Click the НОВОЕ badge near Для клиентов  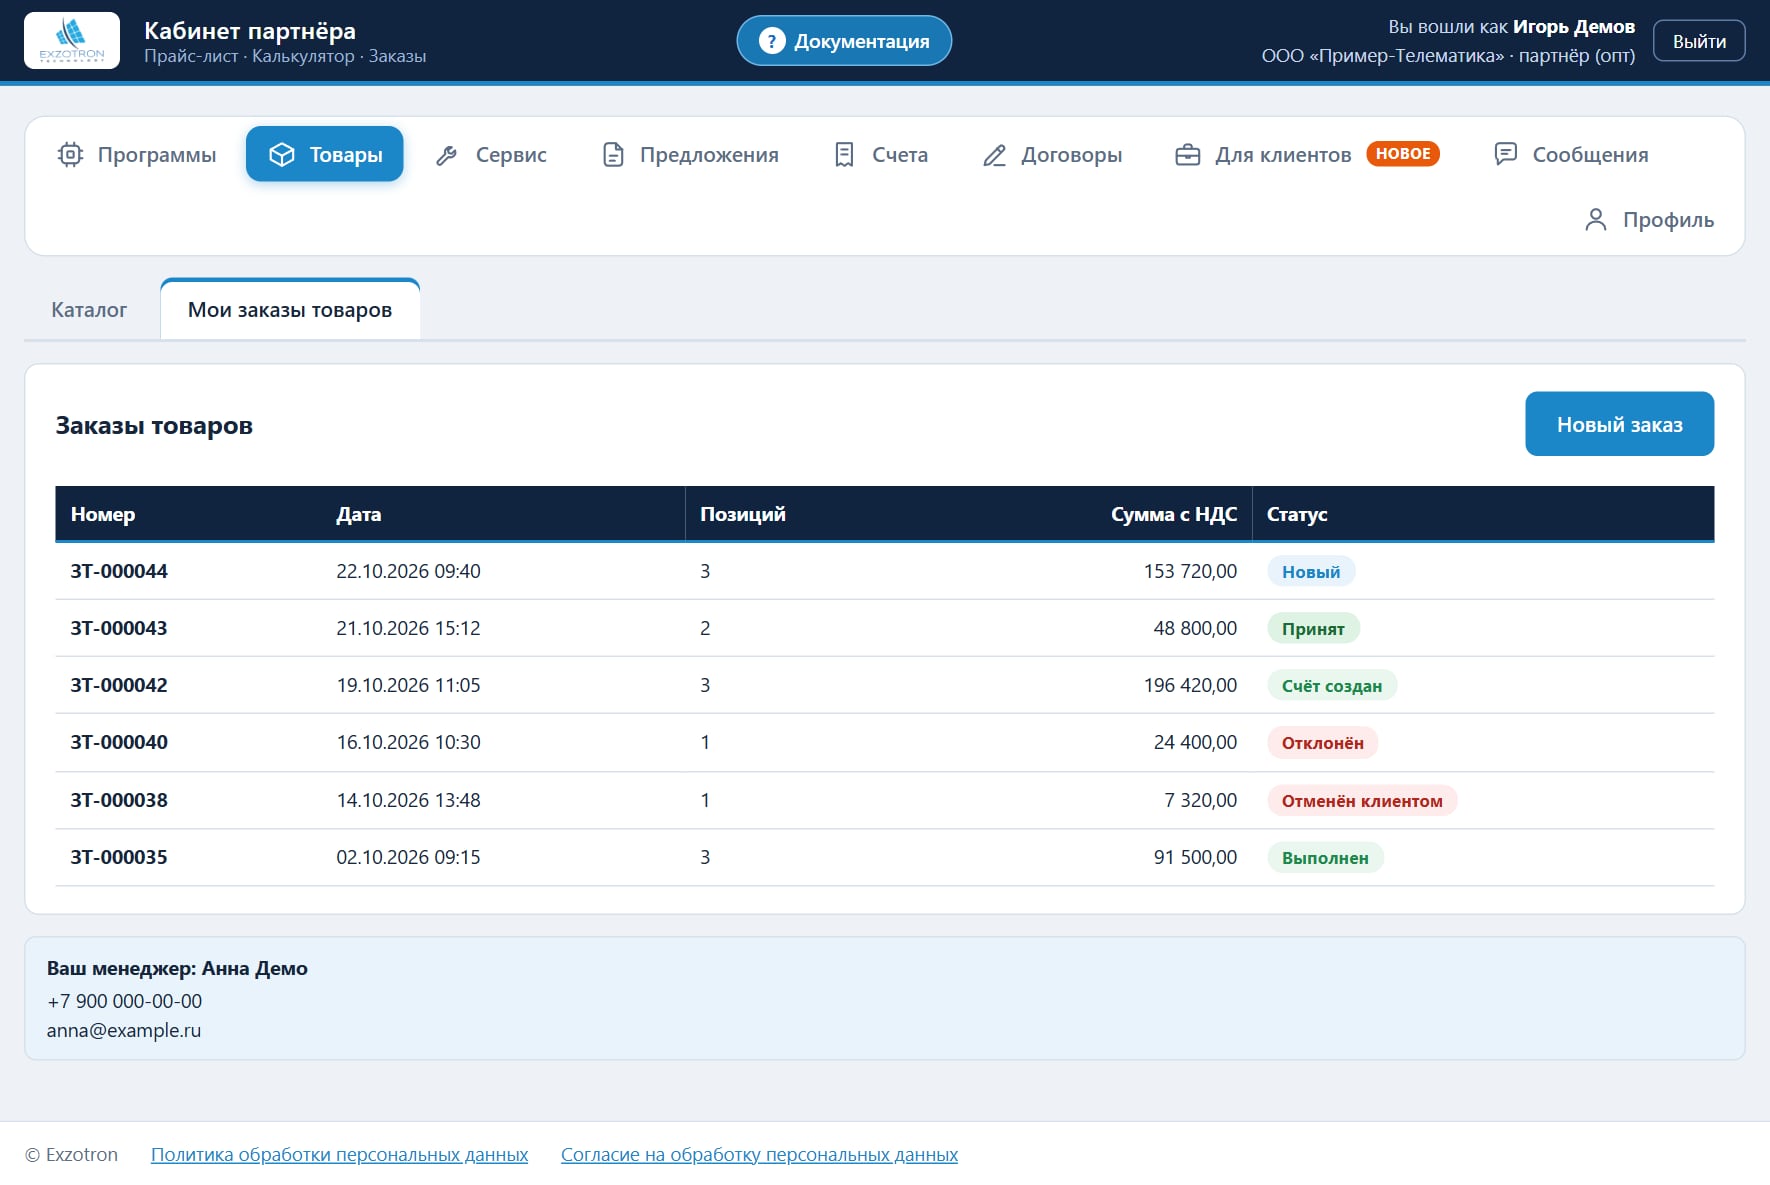[1403, 154]
